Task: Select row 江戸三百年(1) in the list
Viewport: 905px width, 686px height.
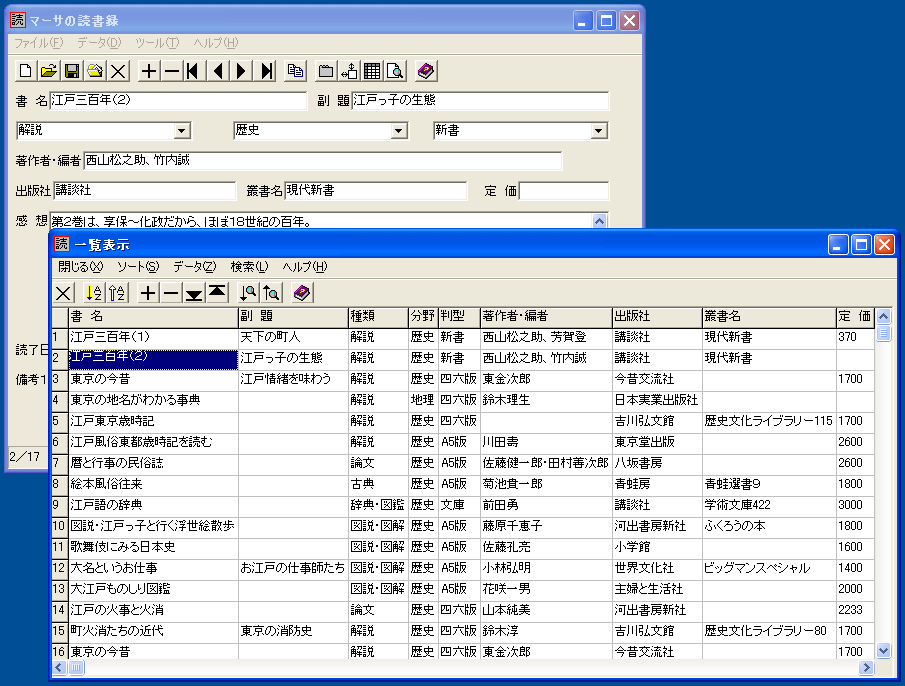Action: [x=463, y=337]
